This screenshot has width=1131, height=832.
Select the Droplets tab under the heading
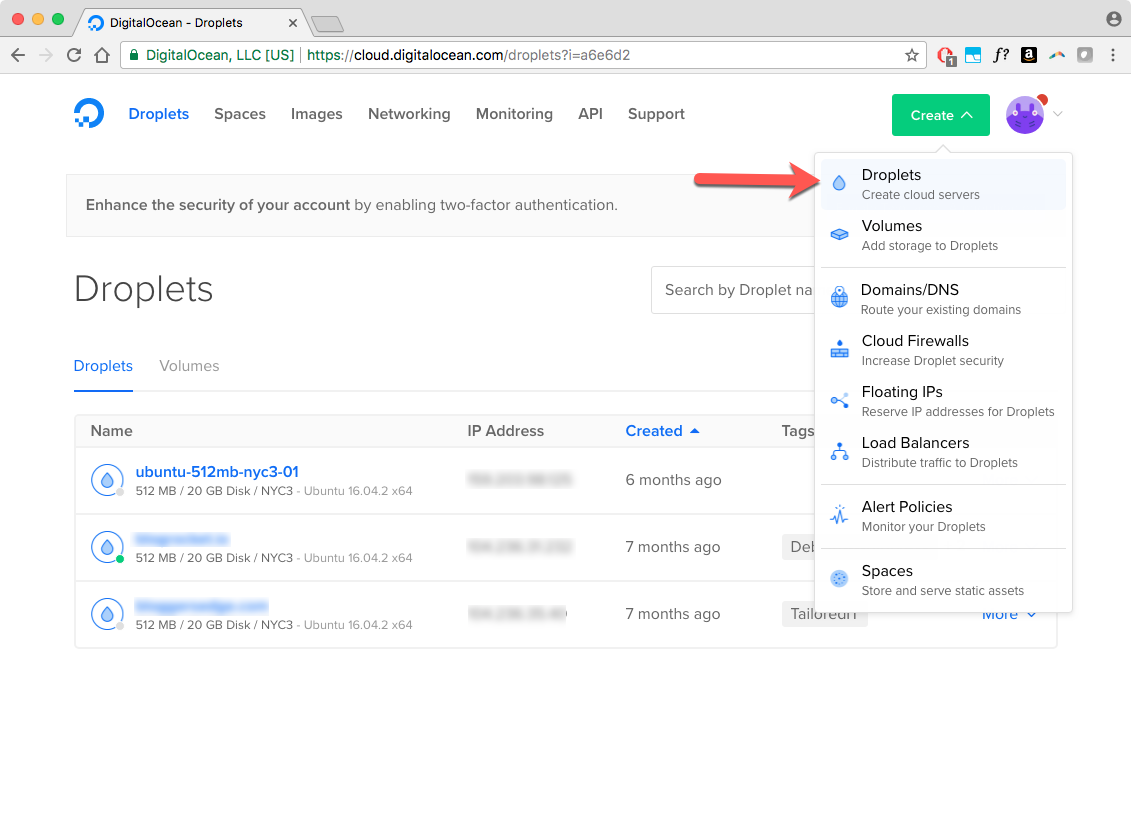[x=103, y=366]
